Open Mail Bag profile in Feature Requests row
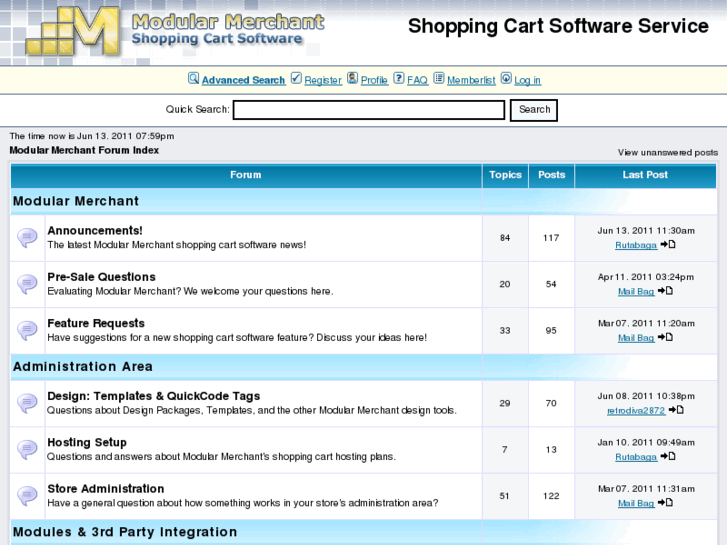This screenshot has width=727, height=545. 636,338
